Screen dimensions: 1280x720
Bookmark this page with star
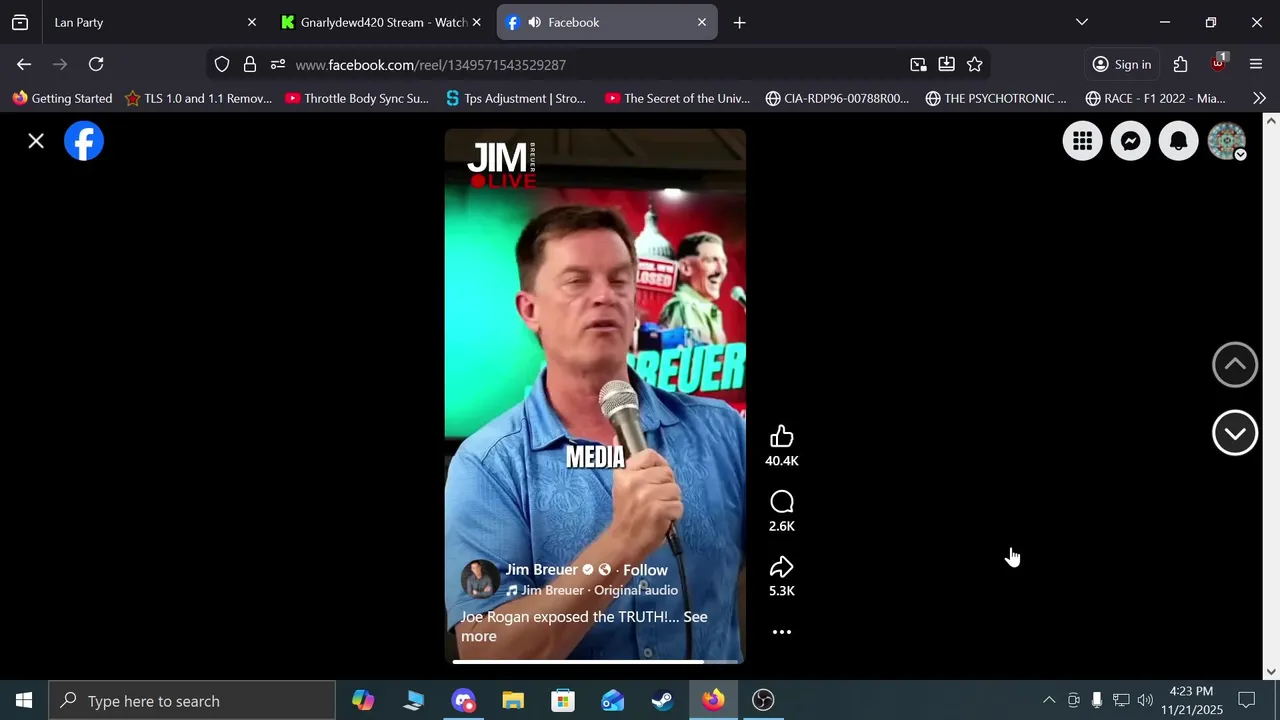[x=975, y=64]
